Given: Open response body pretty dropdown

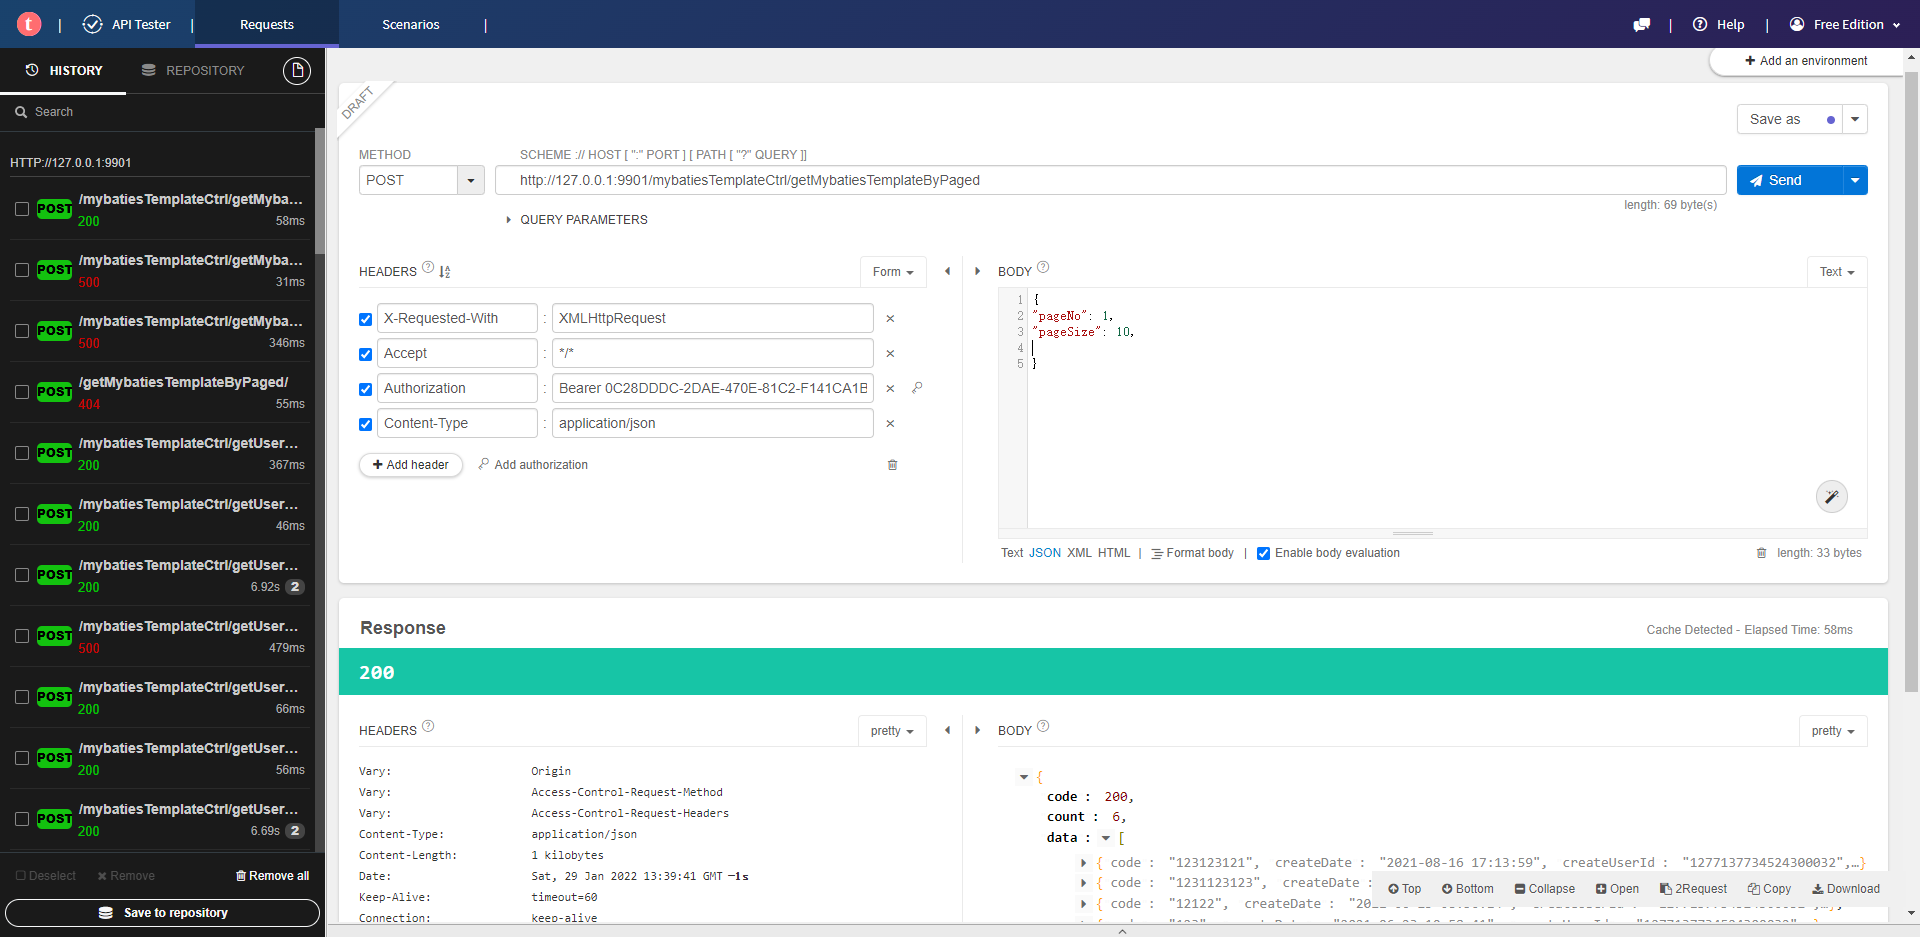Looking at the screenshot, I should tap(1833, 731).
